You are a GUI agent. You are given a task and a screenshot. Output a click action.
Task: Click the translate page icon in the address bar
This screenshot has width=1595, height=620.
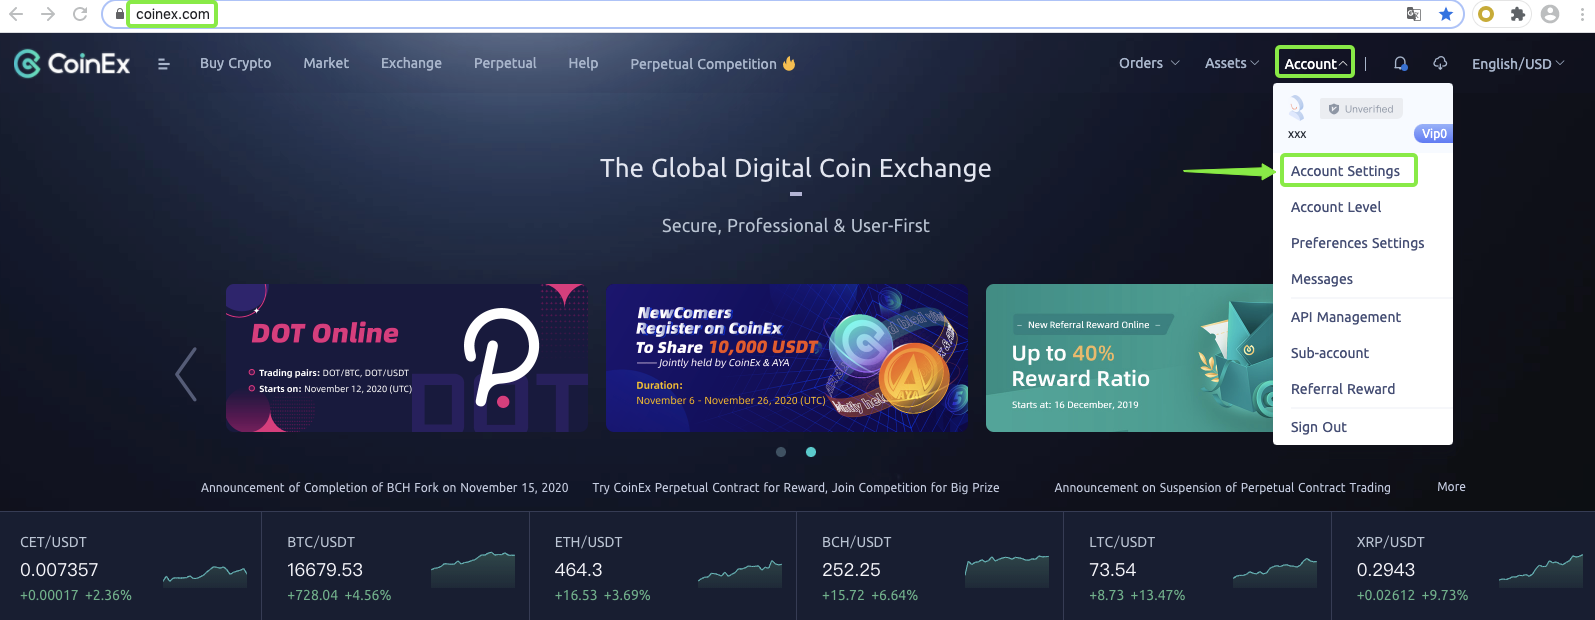pos(1414,14)
